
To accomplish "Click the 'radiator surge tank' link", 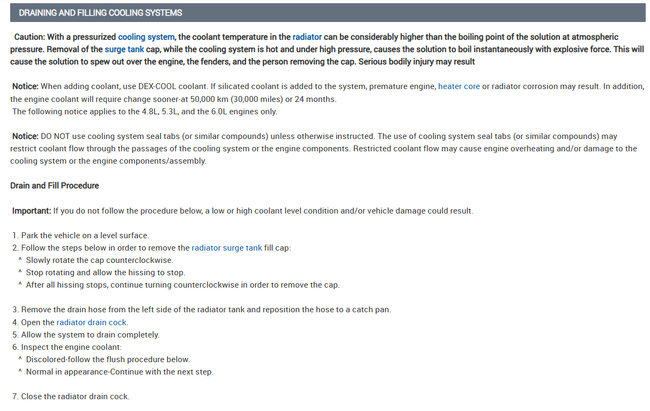I will [226, 247].
